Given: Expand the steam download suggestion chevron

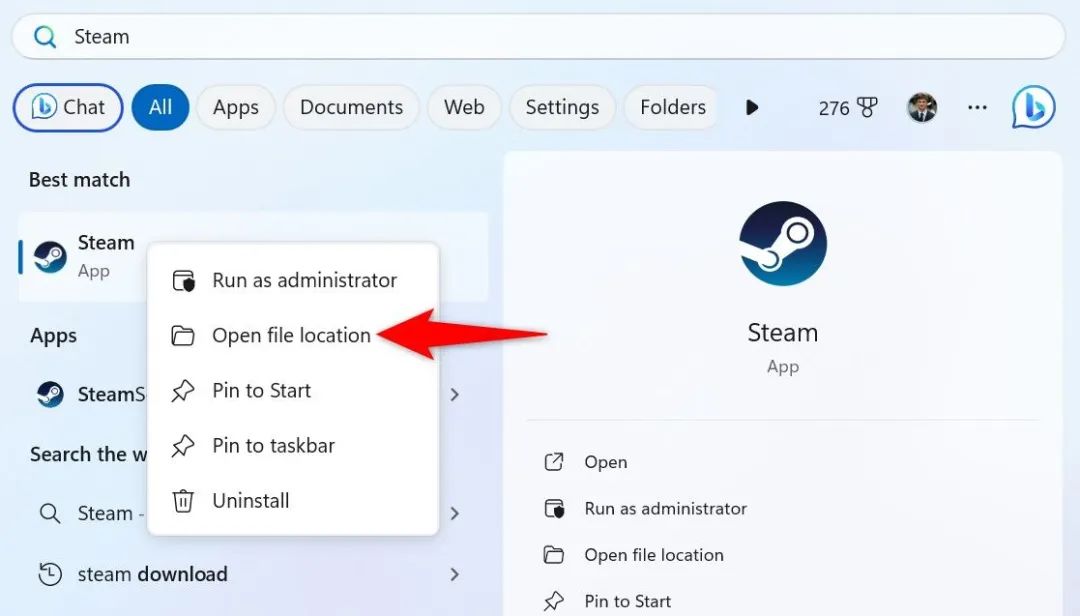Looking at the screenshot, I should [x=455, y=574].
